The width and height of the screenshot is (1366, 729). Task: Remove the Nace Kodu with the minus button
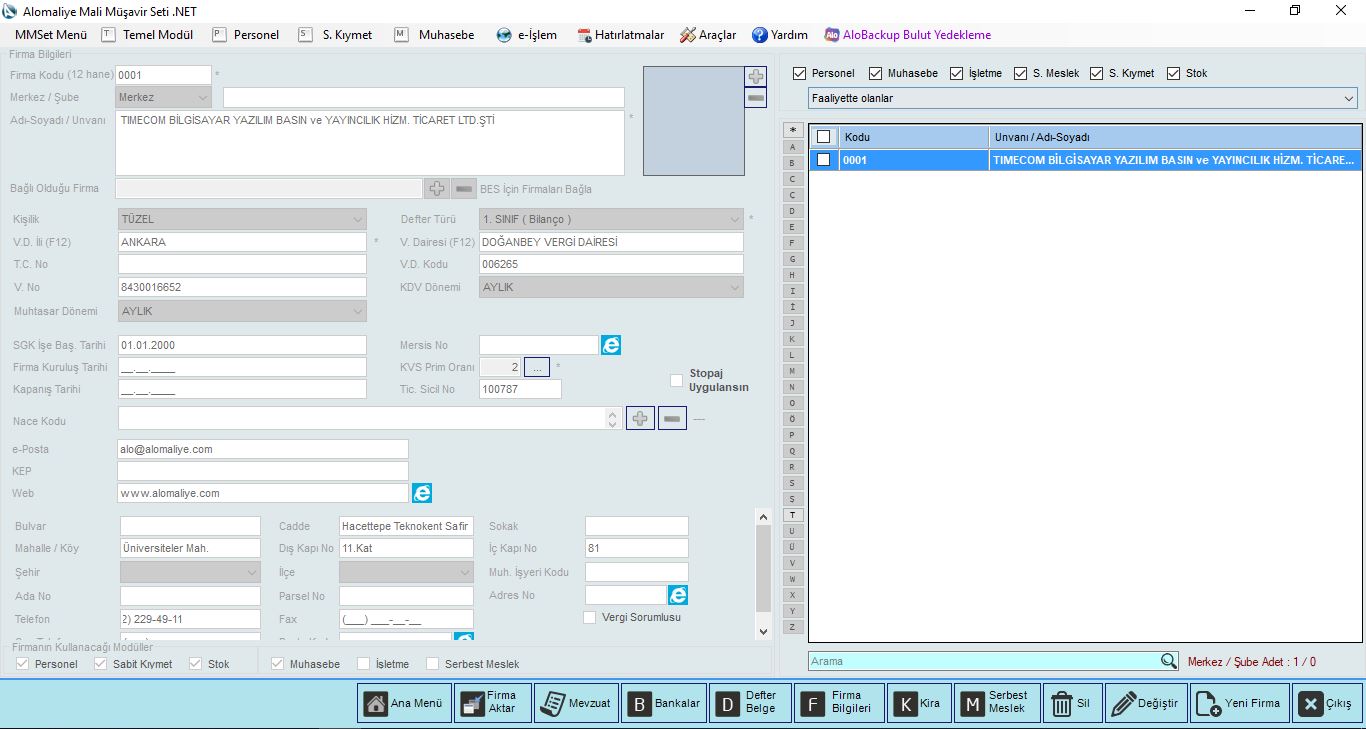point(672,418)
